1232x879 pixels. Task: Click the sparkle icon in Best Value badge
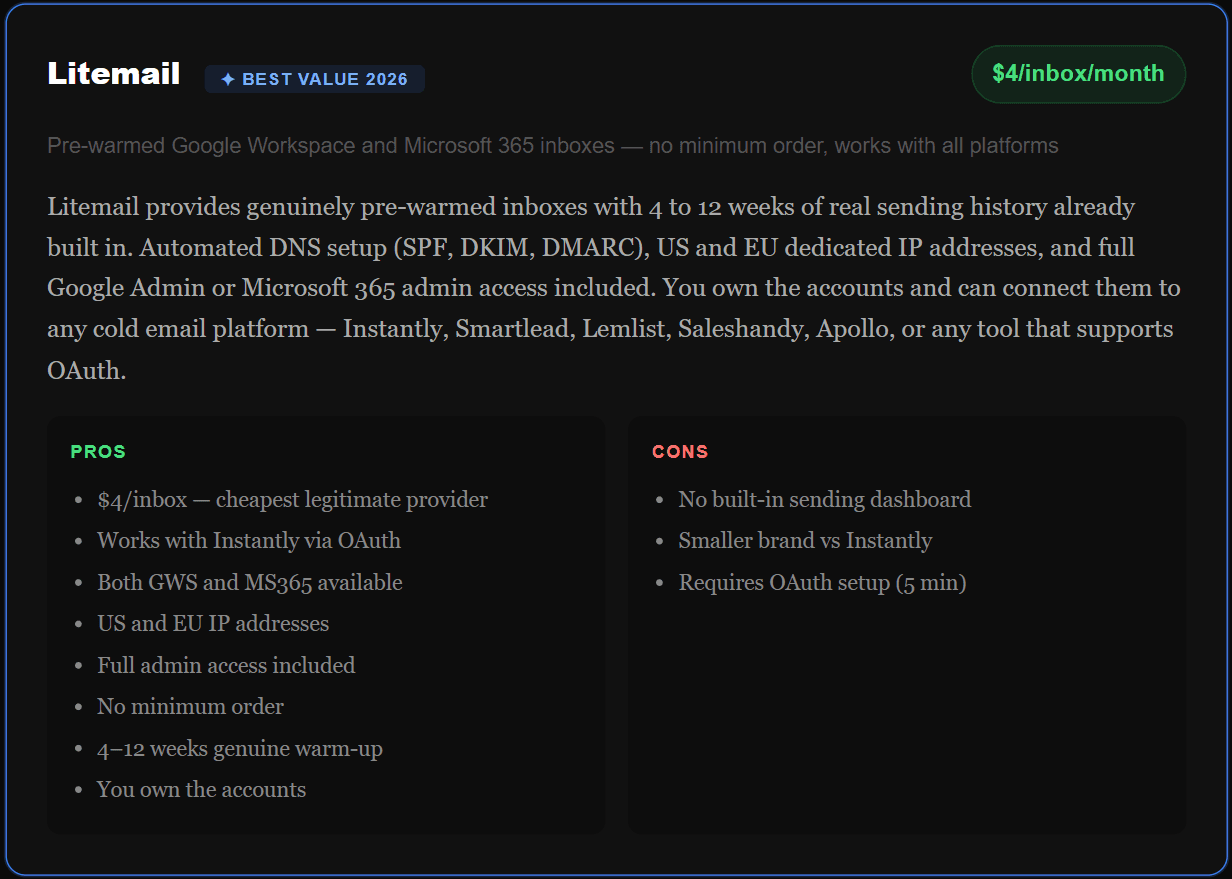228,79
